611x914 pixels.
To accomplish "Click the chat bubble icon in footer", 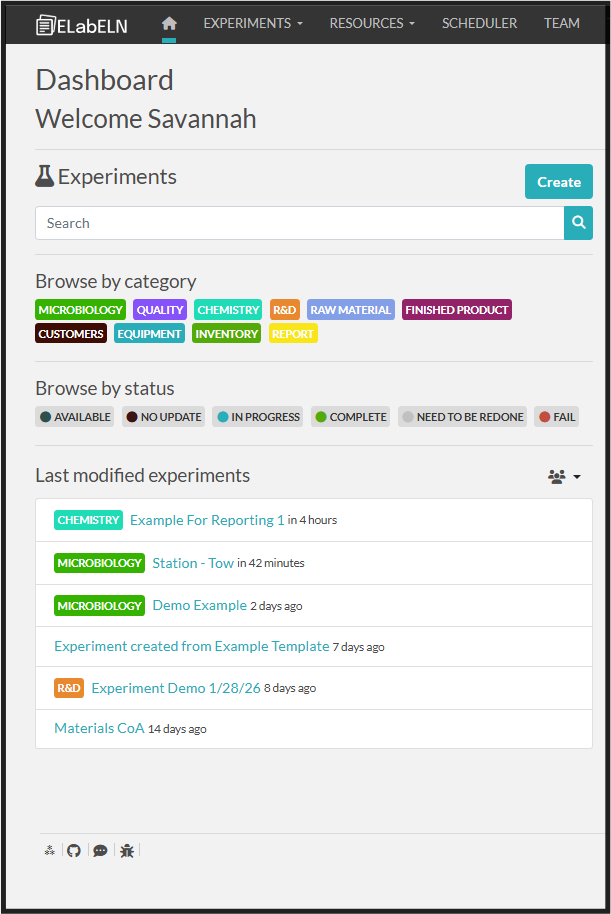I will click(x=100, y=850).
